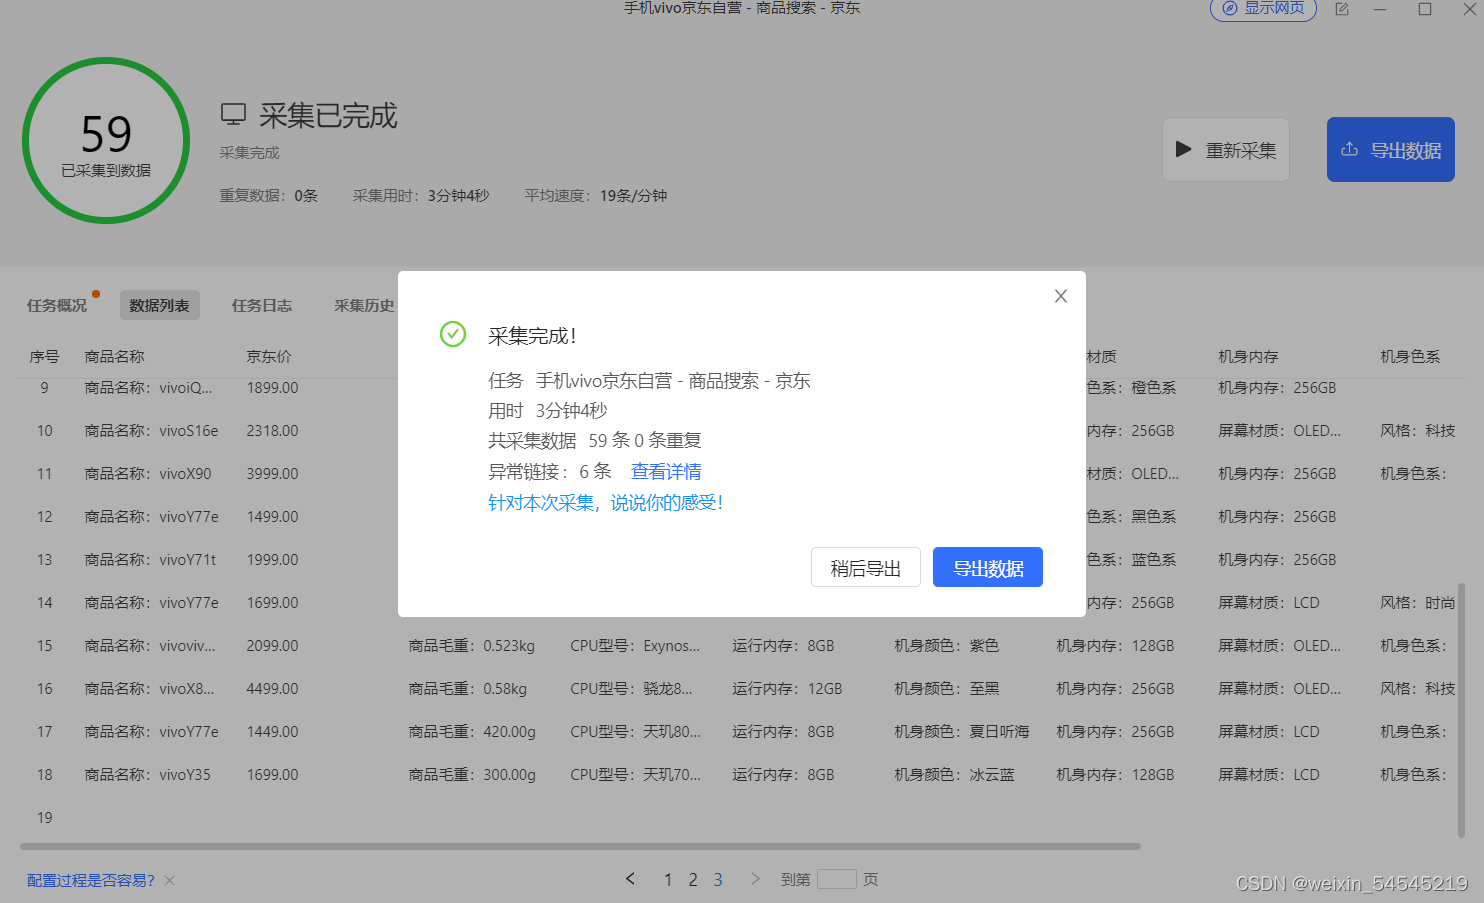Click the horizontal scrollbar below the table
This screenshot has width=1484, height=903.
point(580,846)
